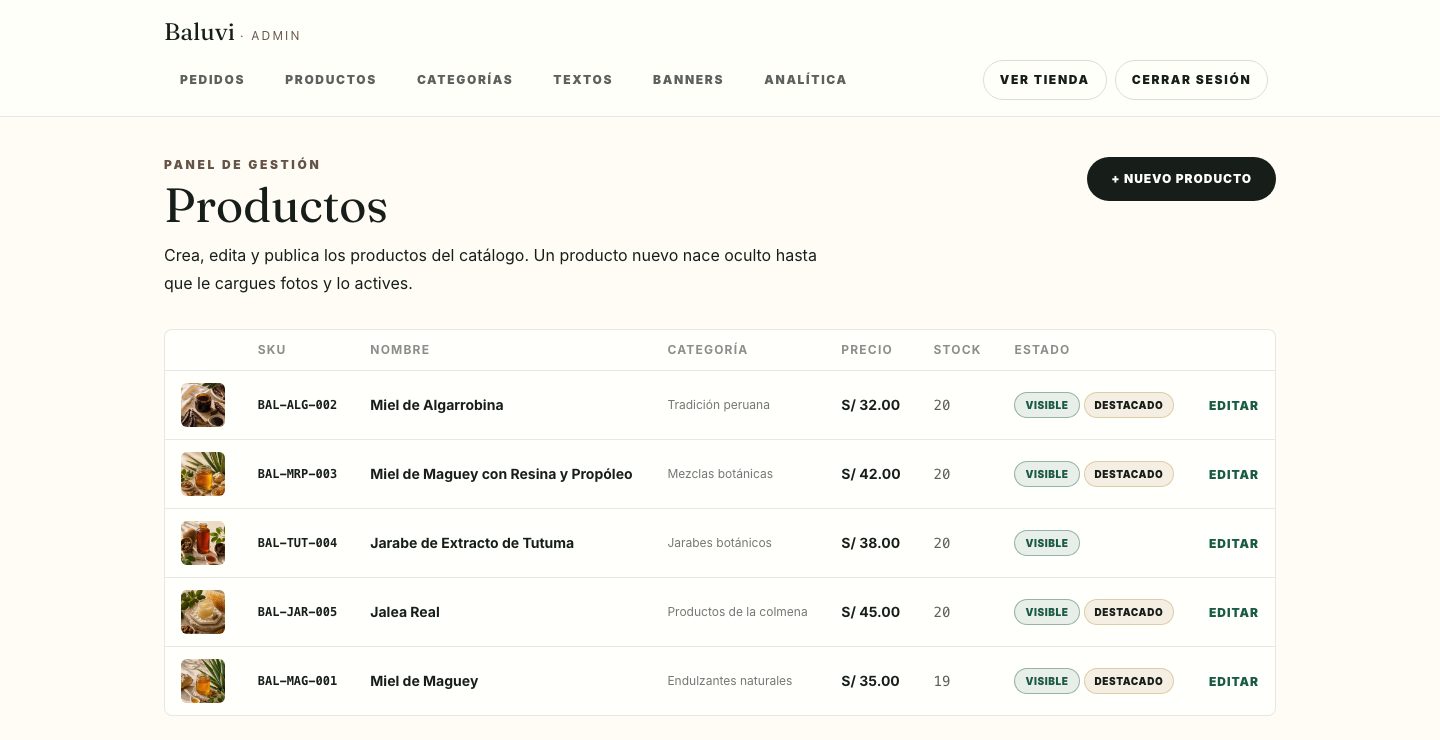
Task: Click category Productos de la colmena
Action: 737,612
